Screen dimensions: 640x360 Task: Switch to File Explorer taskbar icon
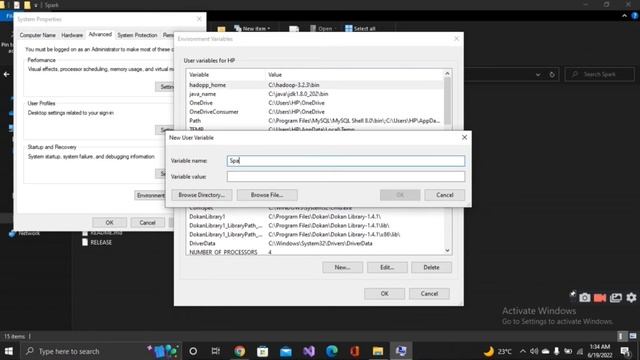[378, 351]
